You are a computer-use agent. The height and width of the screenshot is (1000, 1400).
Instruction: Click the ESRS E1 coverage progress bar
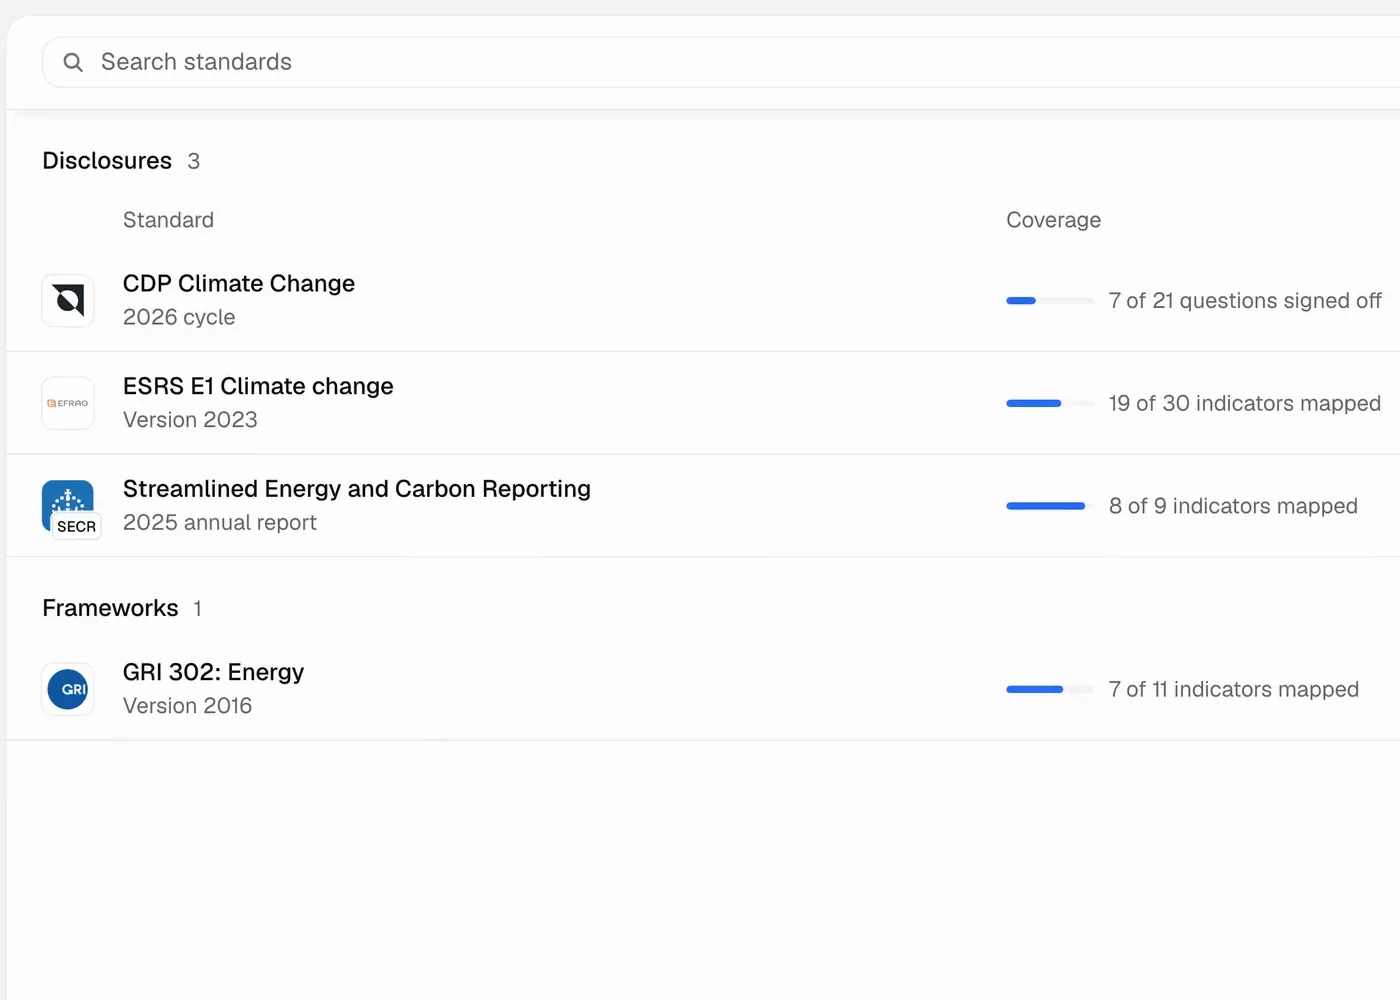tap(1050, 403)
